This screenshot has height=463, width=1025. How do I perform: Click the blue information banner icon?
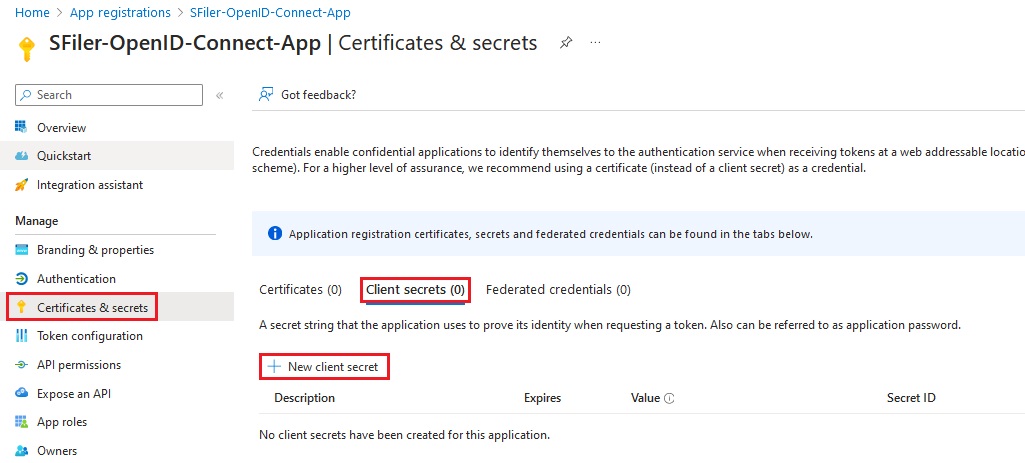275,233
